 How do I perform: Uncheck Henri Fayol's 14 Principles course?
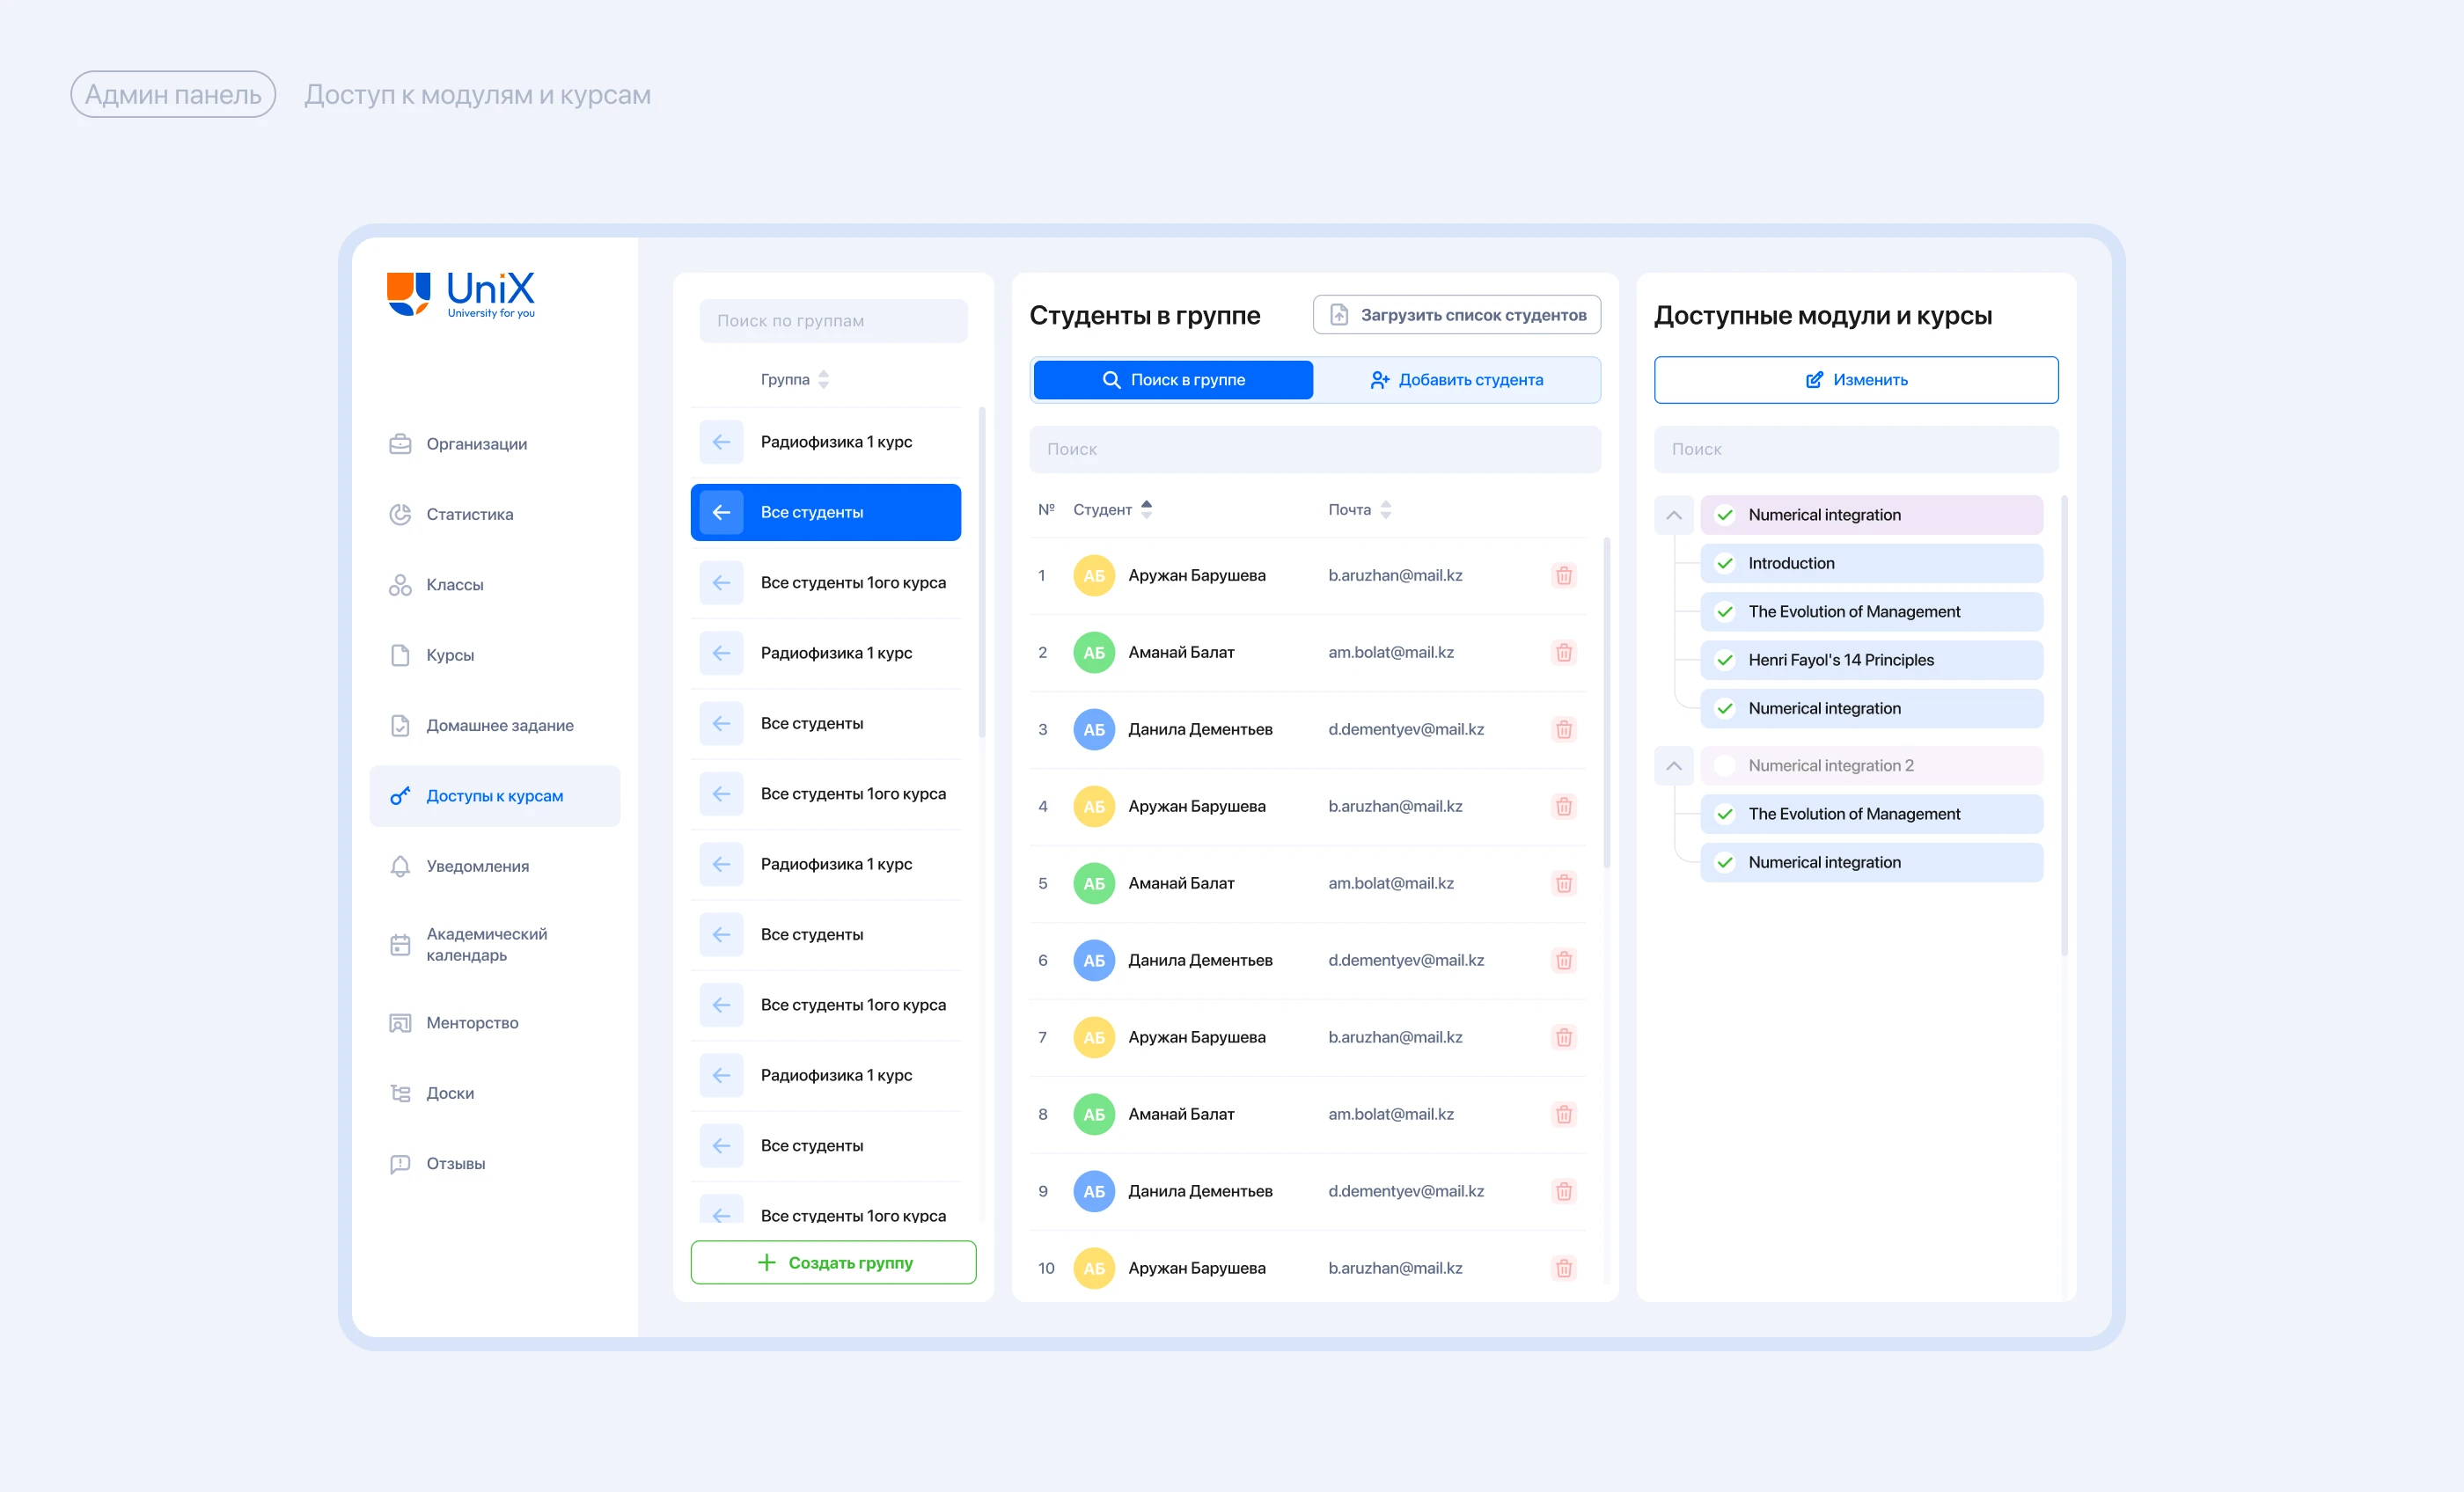[x=1724, y=660]
